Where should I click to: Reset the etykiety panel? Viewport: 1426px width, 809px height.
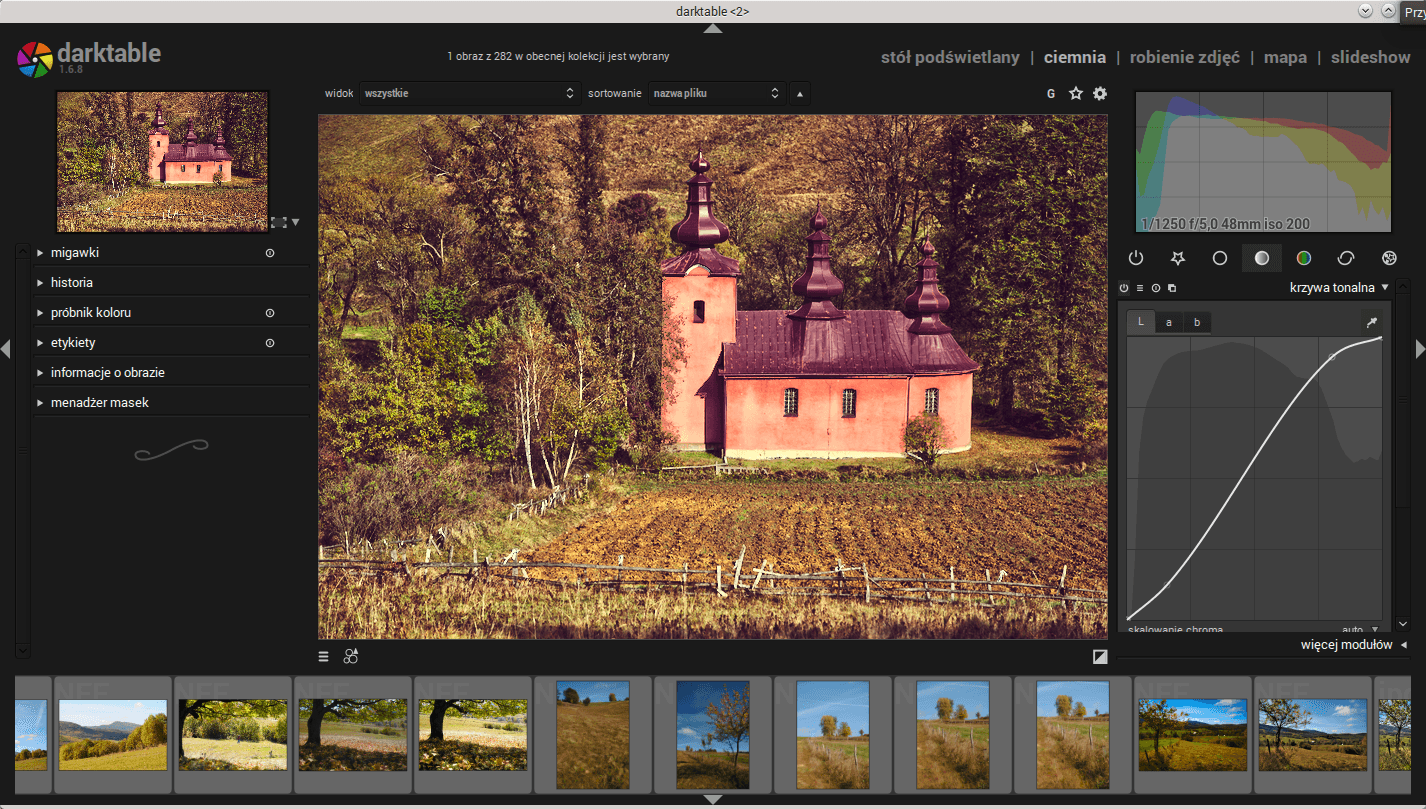(270, 343)
